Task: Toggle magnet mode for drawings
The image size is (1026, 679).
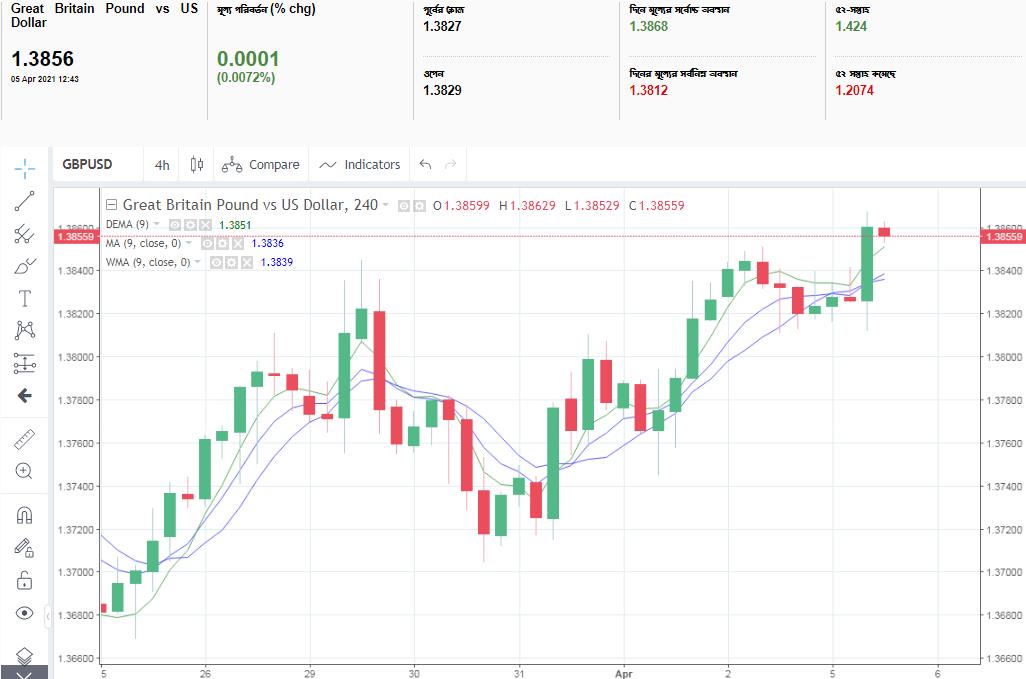Action: tap(25, 515)
